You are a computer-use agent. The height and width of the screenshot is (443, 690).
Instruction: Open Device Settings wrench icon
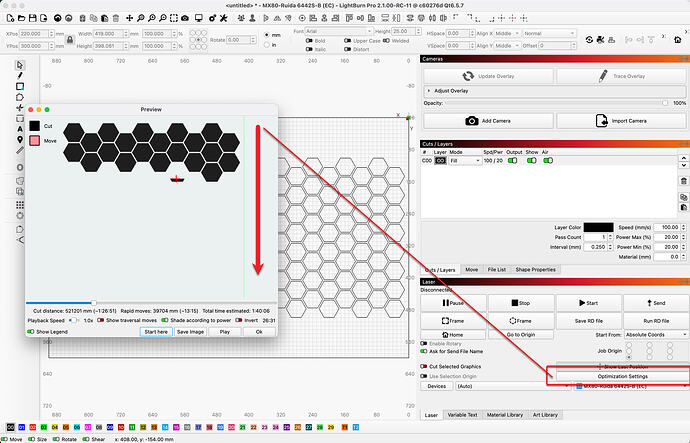click(224, 18)
